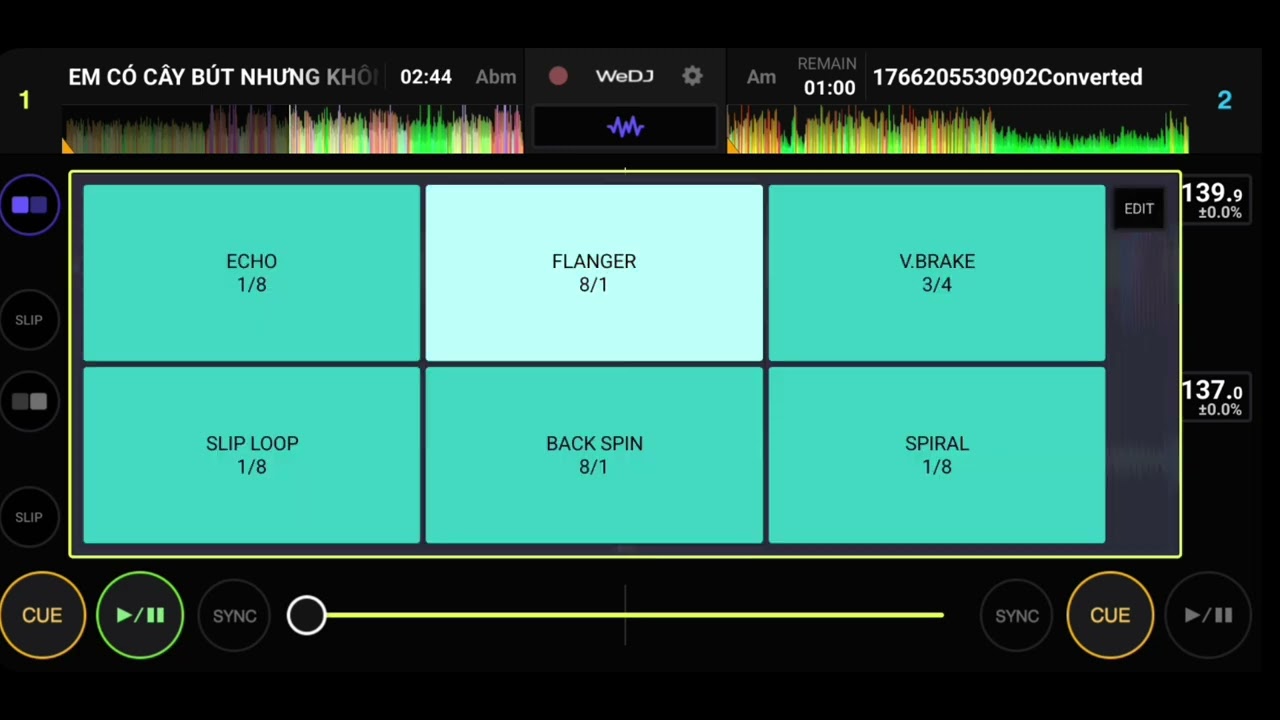This screenshot has width=1280, height=720.
Task: Click deck 1 time display 02:44
Action: tap(426, 77)
